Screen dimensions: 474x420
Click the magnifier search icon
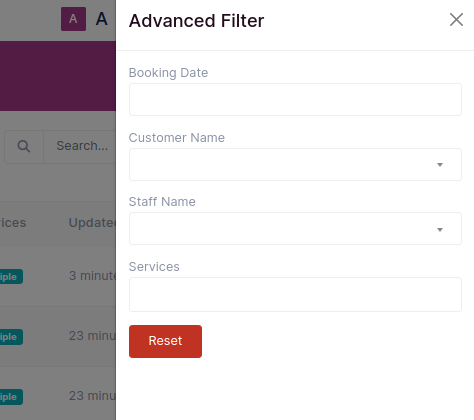click(x=24, y=146)
